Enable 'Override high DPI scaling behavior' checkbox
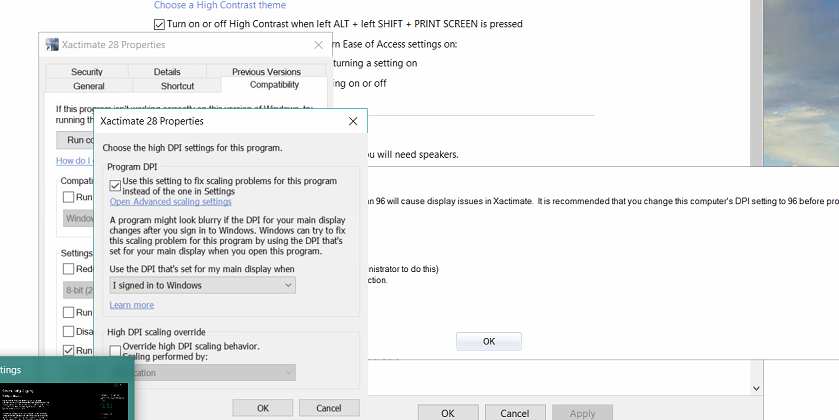Viewport: 839px width, 420px height. (x=115, y=351)
